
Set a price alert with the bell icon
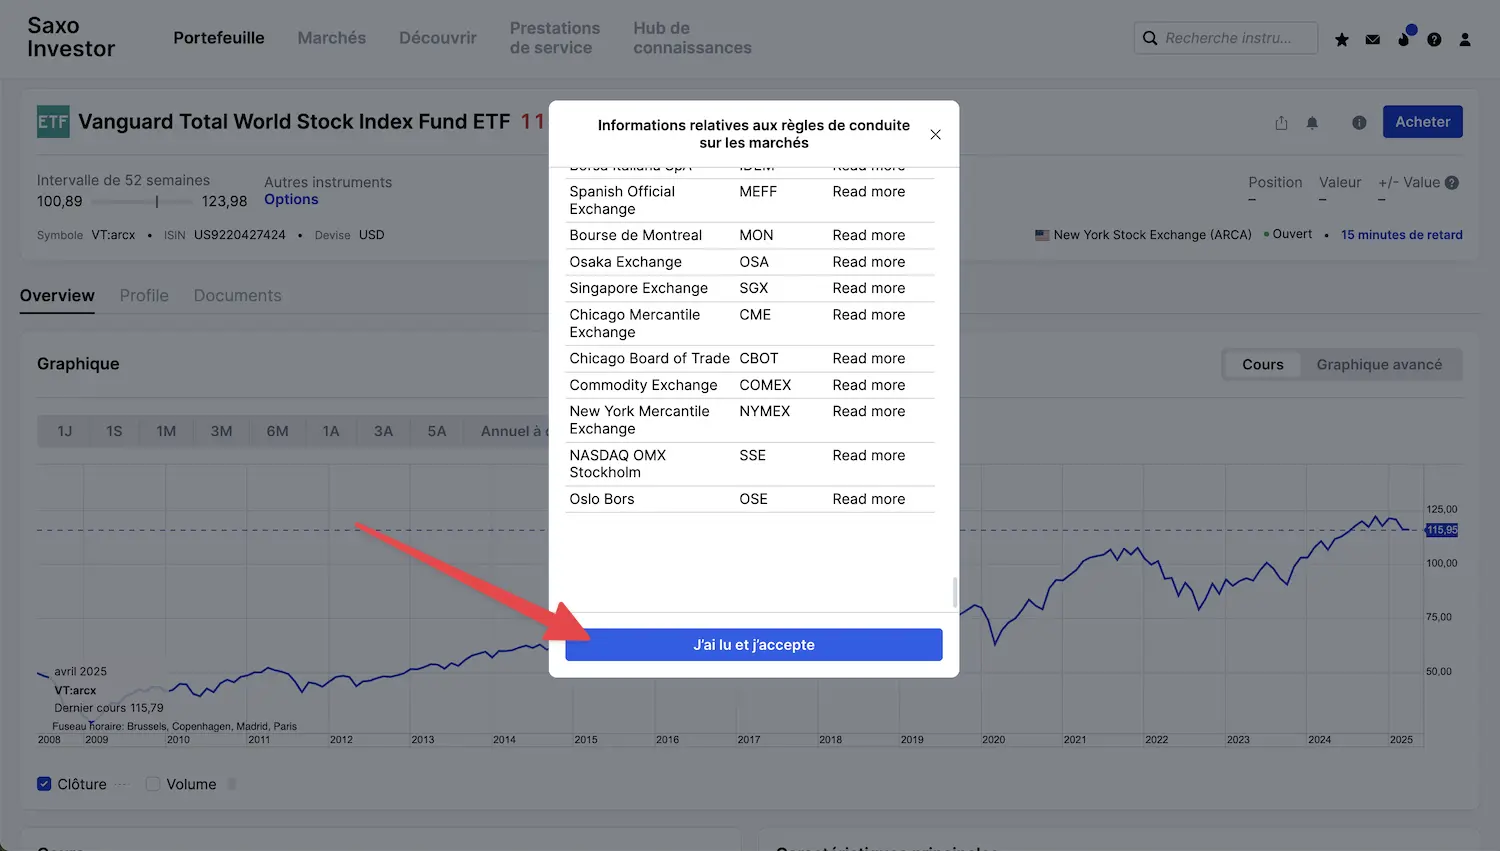click(1312, 123)
